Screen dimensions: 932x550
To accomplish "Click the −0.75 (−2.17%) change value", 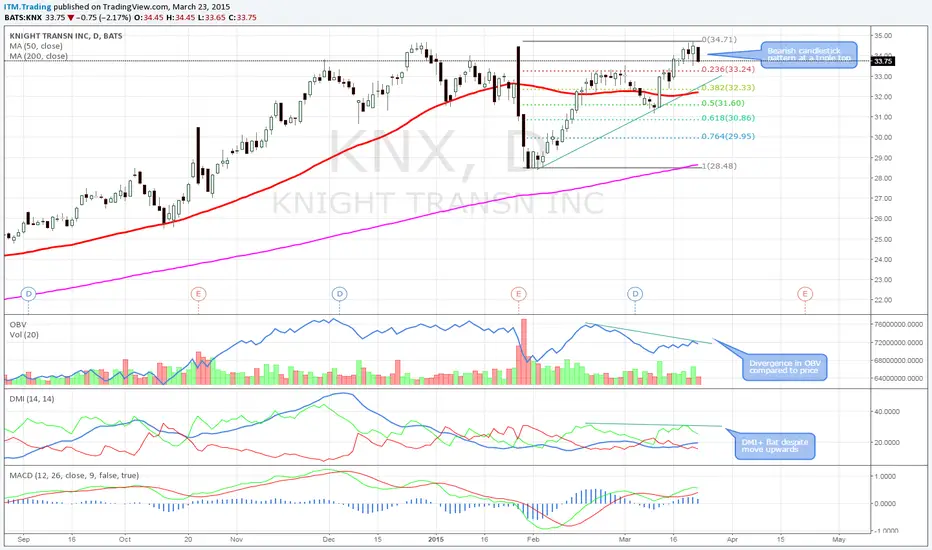I will (x=103, y=18).
